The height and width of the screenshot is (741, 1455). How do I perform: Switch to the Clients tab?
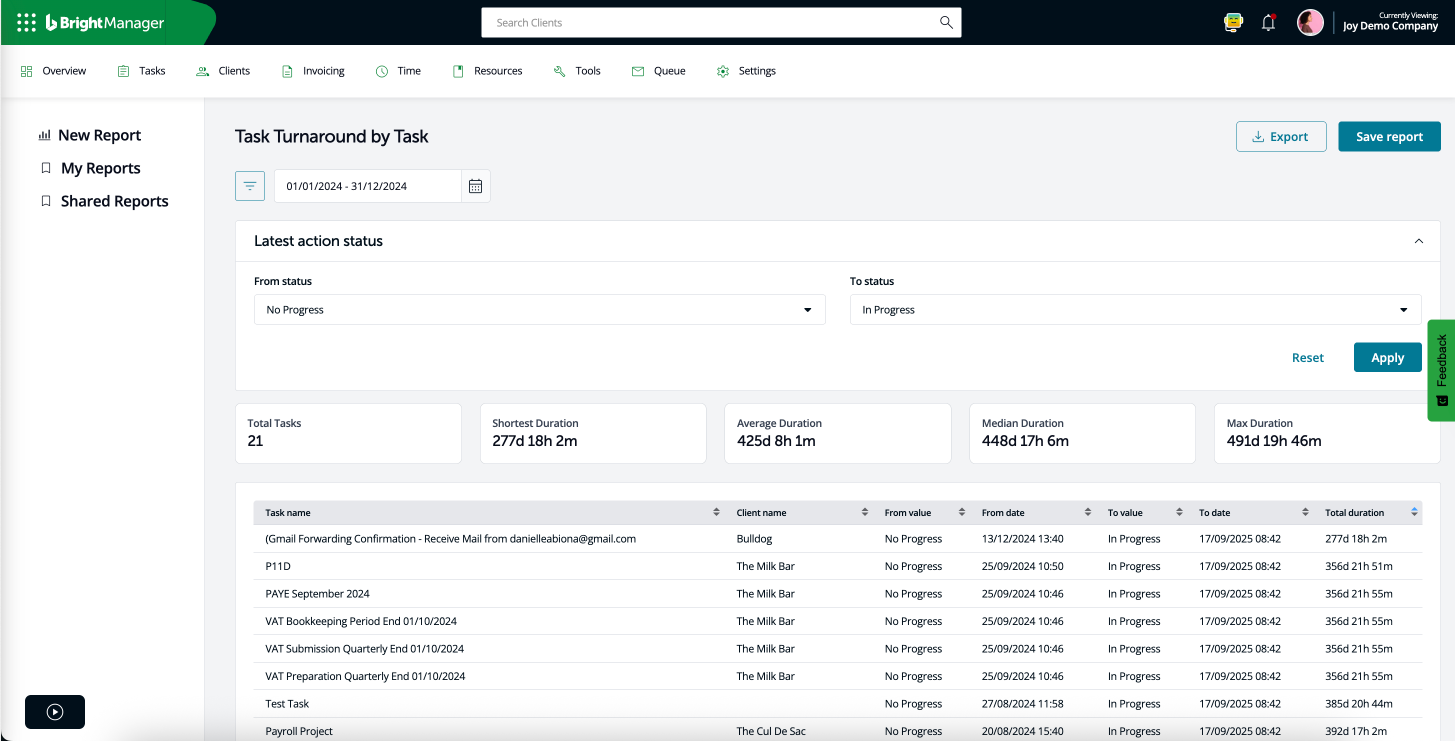222,70
